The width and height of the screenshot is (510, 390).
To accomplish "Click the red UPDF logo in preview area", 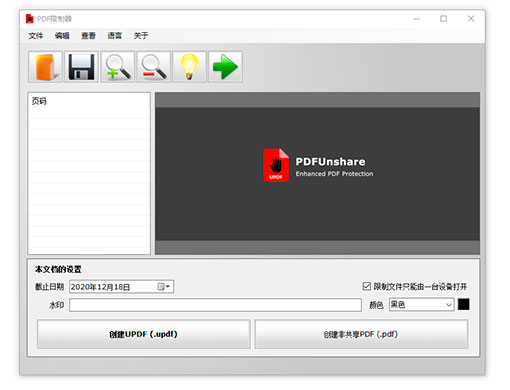I will click(276, 165).
